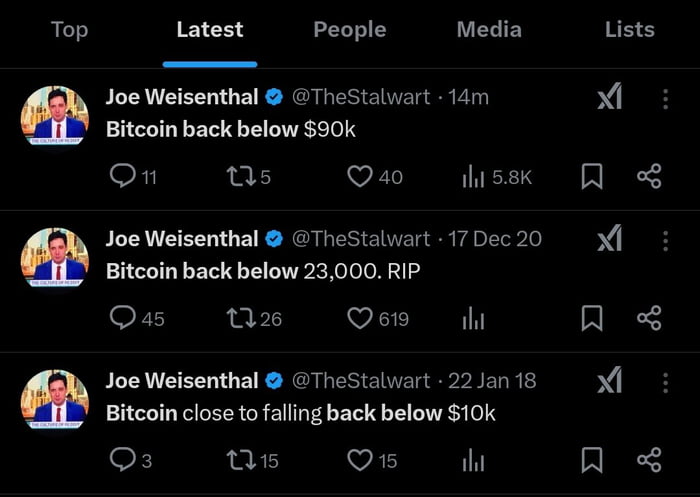Open more options for 22 Jan 18 tweet

pos(666,381)
